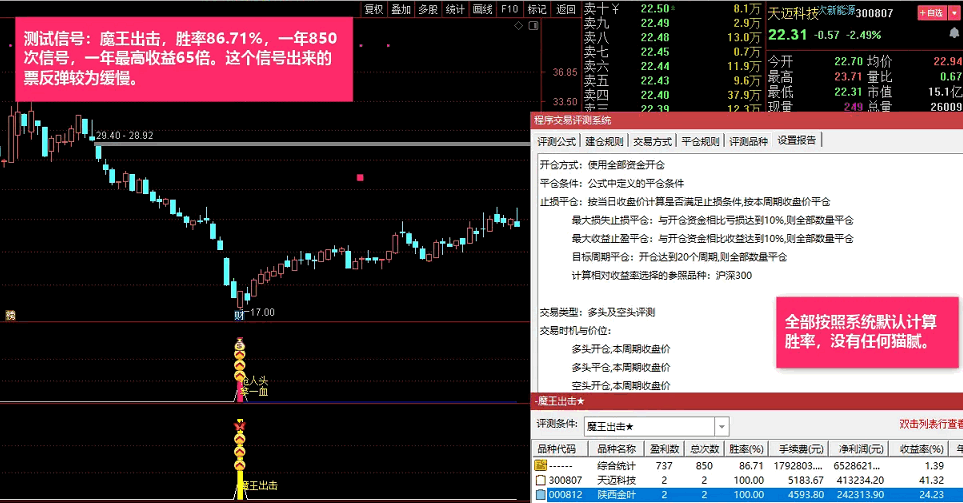Click the 魔王出击 signal marker

click(259, 486)
